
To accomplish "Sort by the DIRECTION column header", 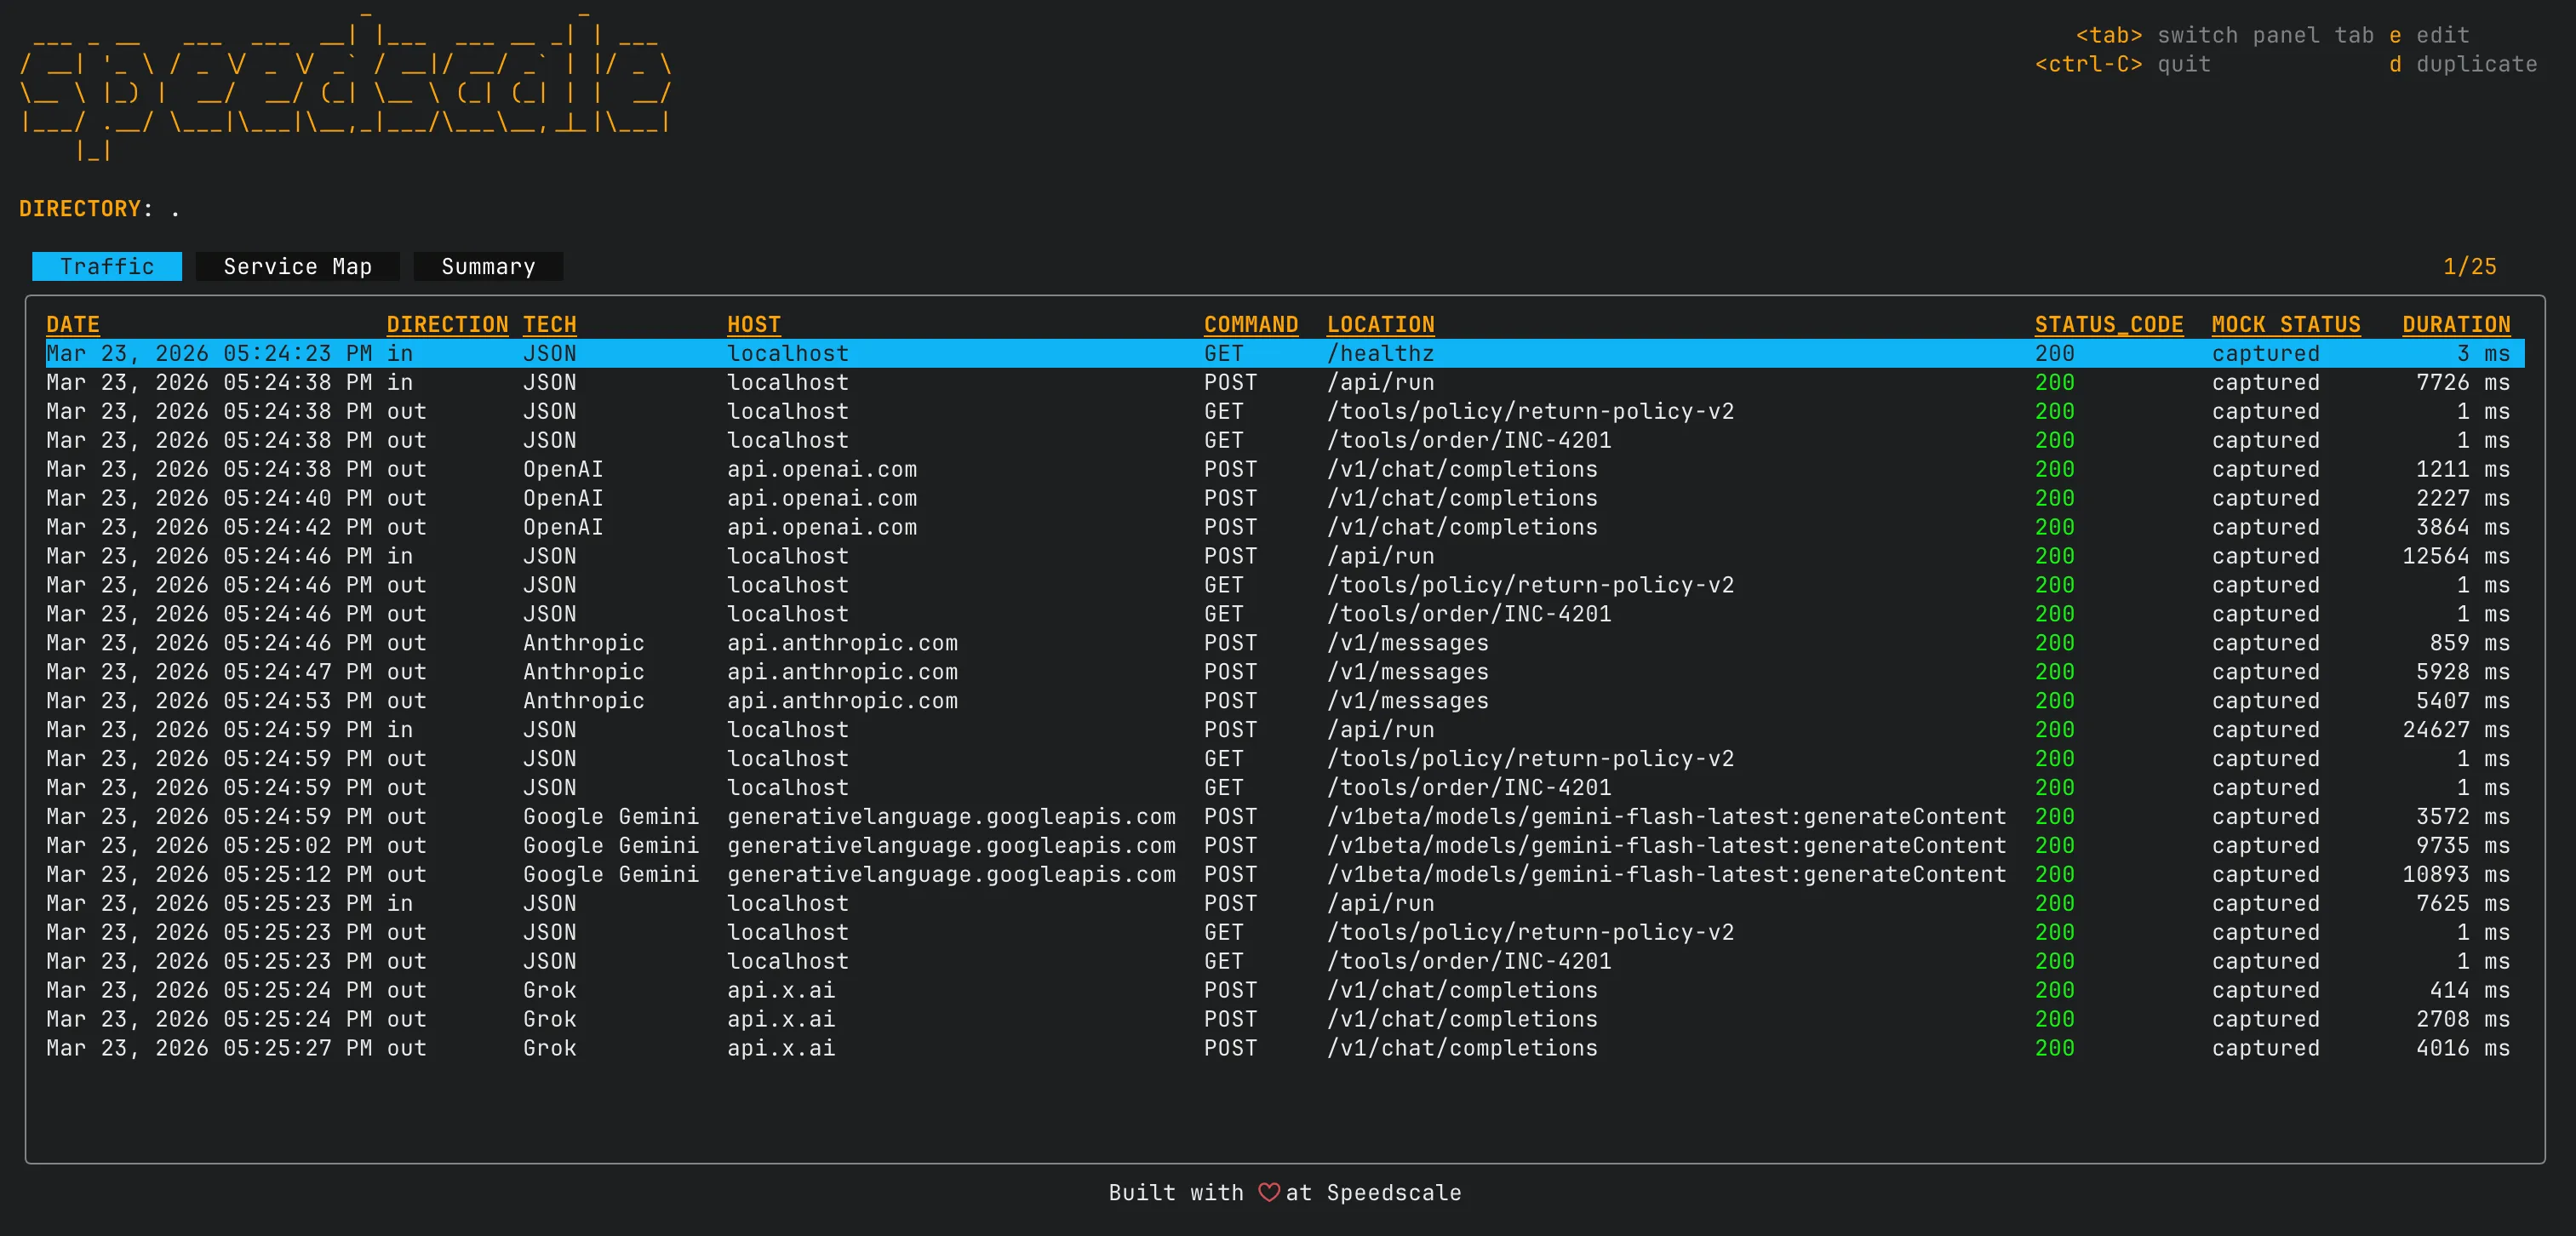I will (448, 324).
